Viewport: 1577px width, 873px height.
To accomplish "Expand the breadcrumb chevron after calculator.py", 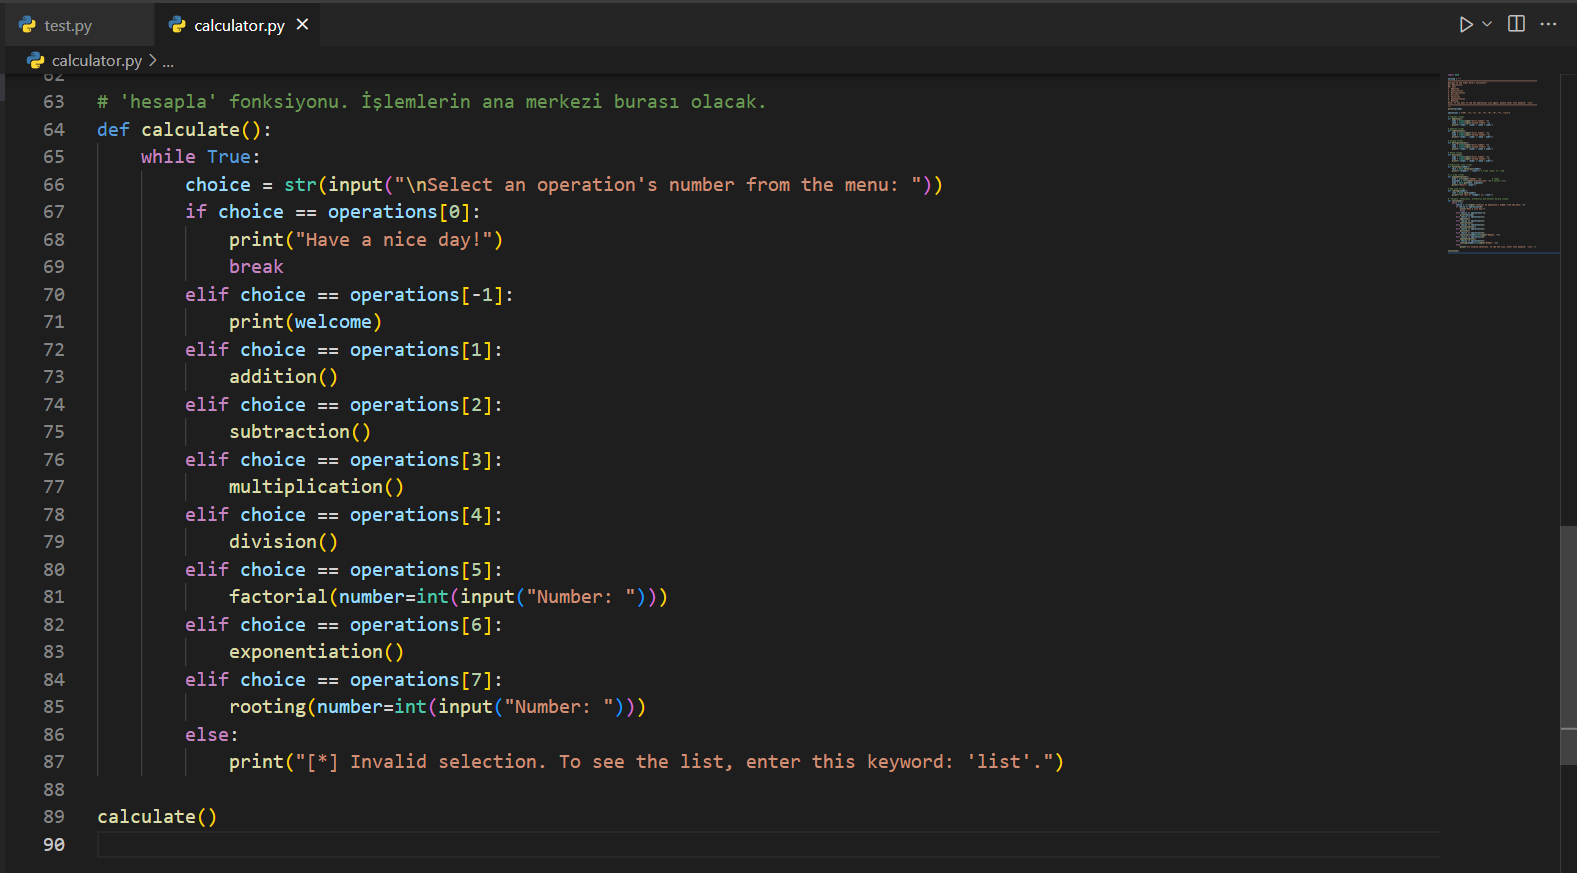I will pyautogui.click(x=152, y=60).
